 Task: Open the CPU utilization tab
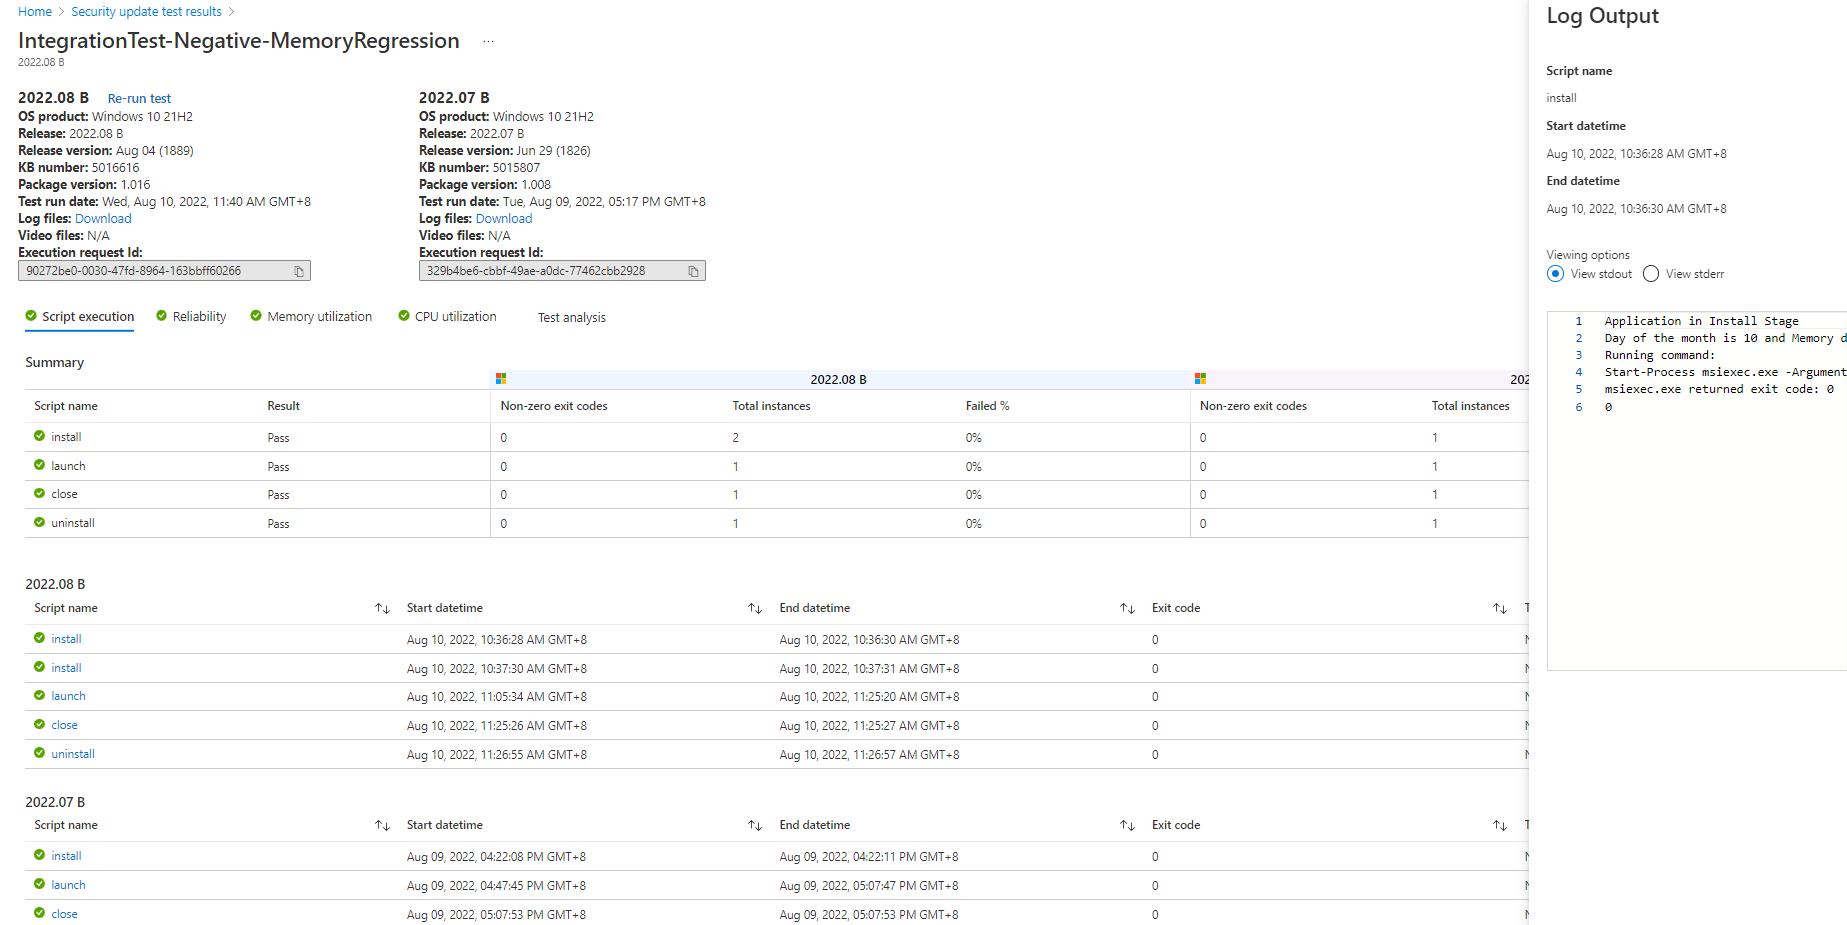click(447, 317)
